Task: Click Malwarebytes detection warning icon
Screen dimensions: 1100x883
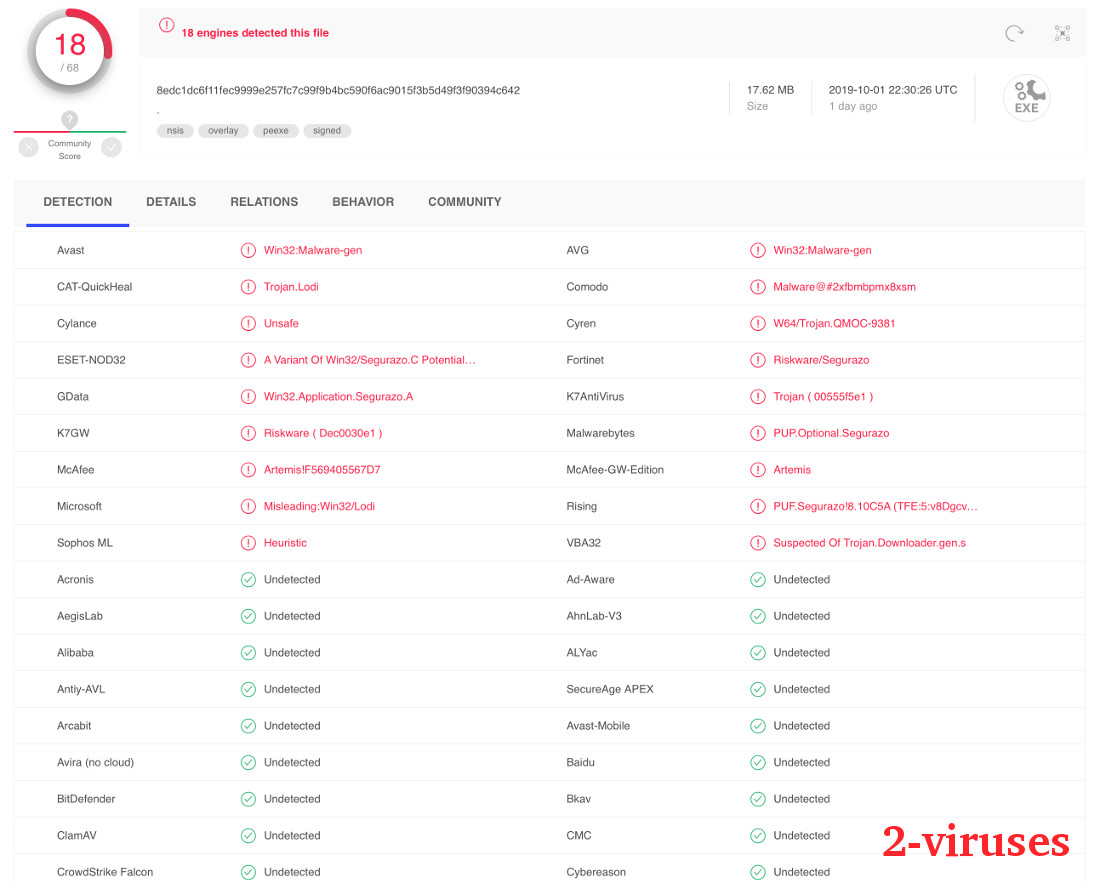Action: click(x=758, y=433)
